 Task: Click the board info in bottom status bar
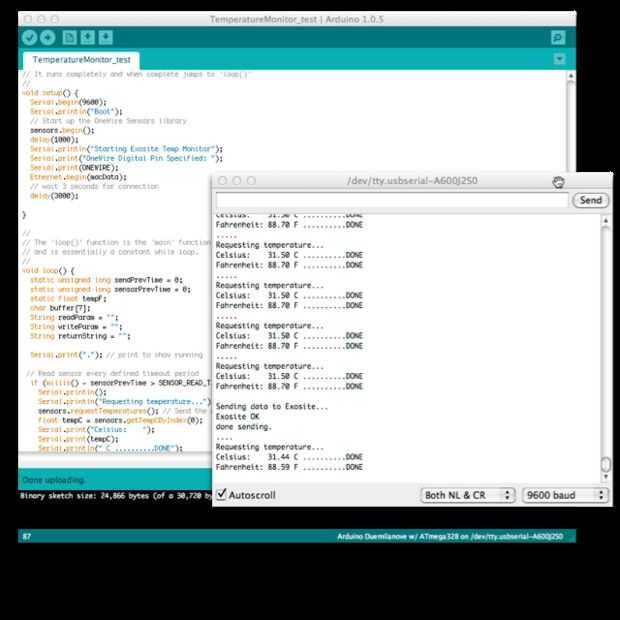(450, 537)
